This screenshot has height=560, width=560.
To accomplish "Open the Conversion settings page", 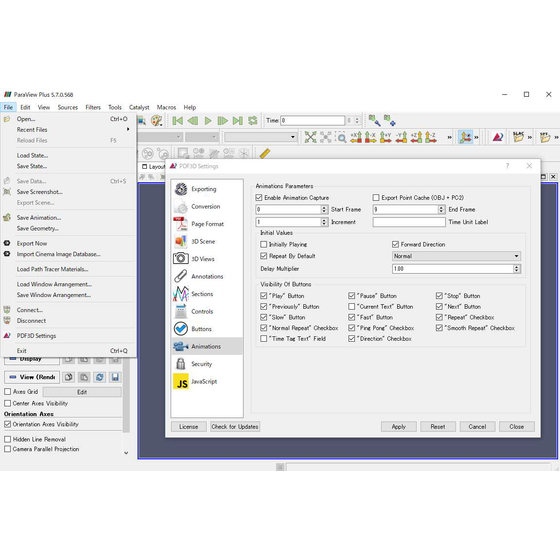I will coord(207,206).
